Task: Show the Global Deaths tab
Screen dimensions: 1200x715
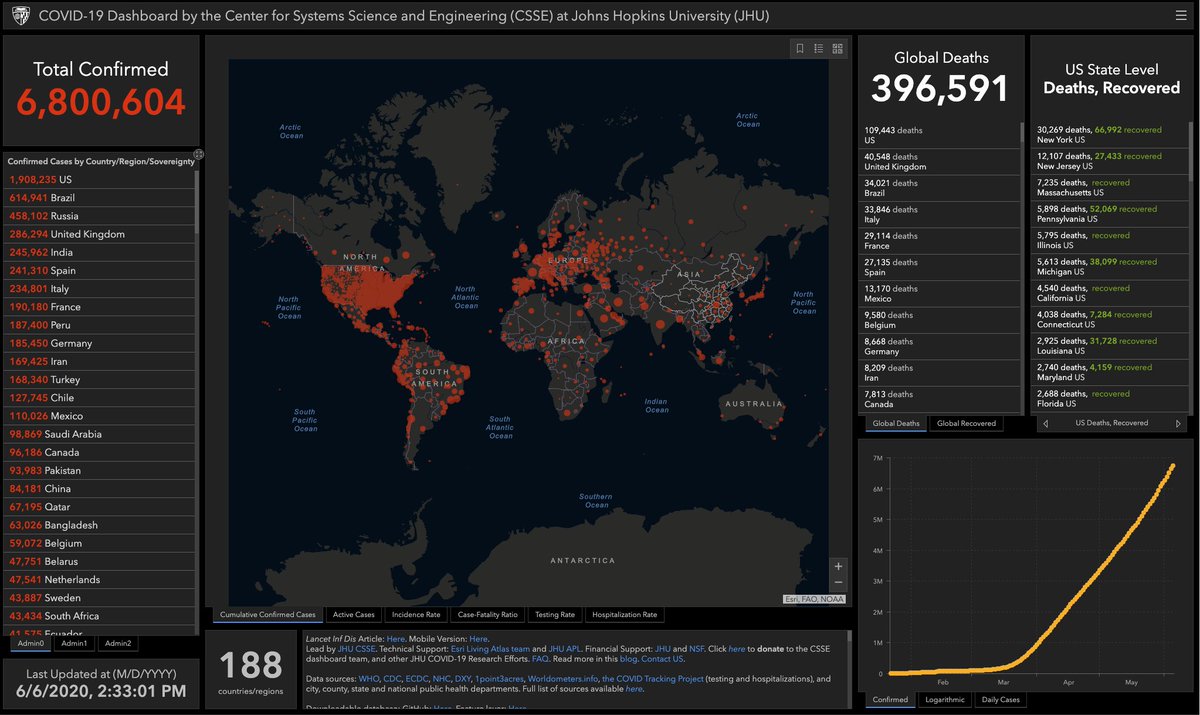Action: pyautogui.click(x=896, y=423)
